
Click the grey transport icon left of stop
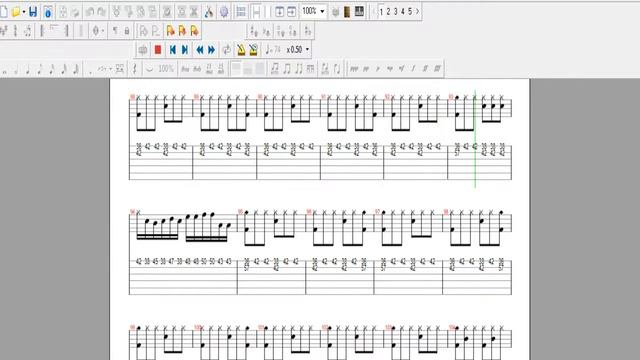143,50
